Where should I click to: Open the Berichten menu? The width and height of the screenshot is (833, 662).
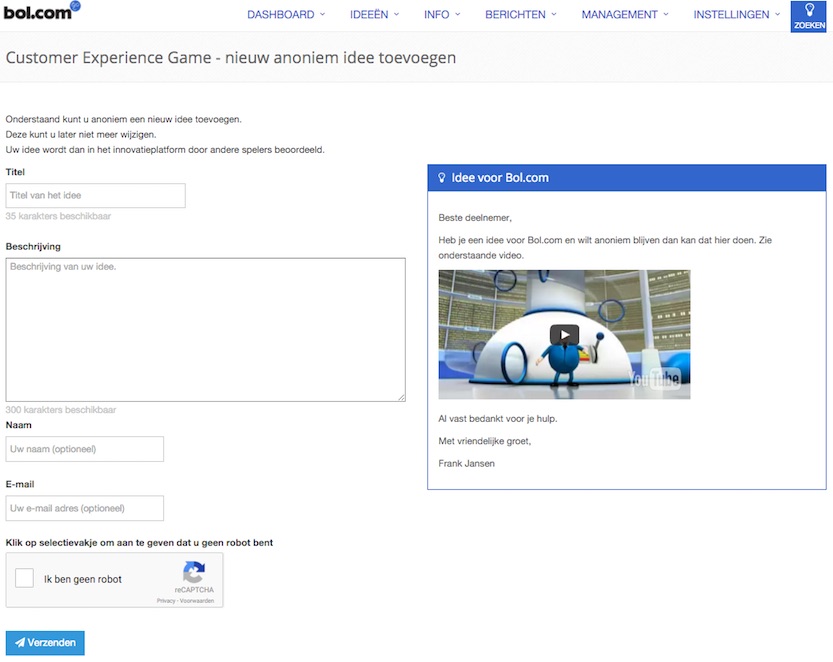point(521,15)
